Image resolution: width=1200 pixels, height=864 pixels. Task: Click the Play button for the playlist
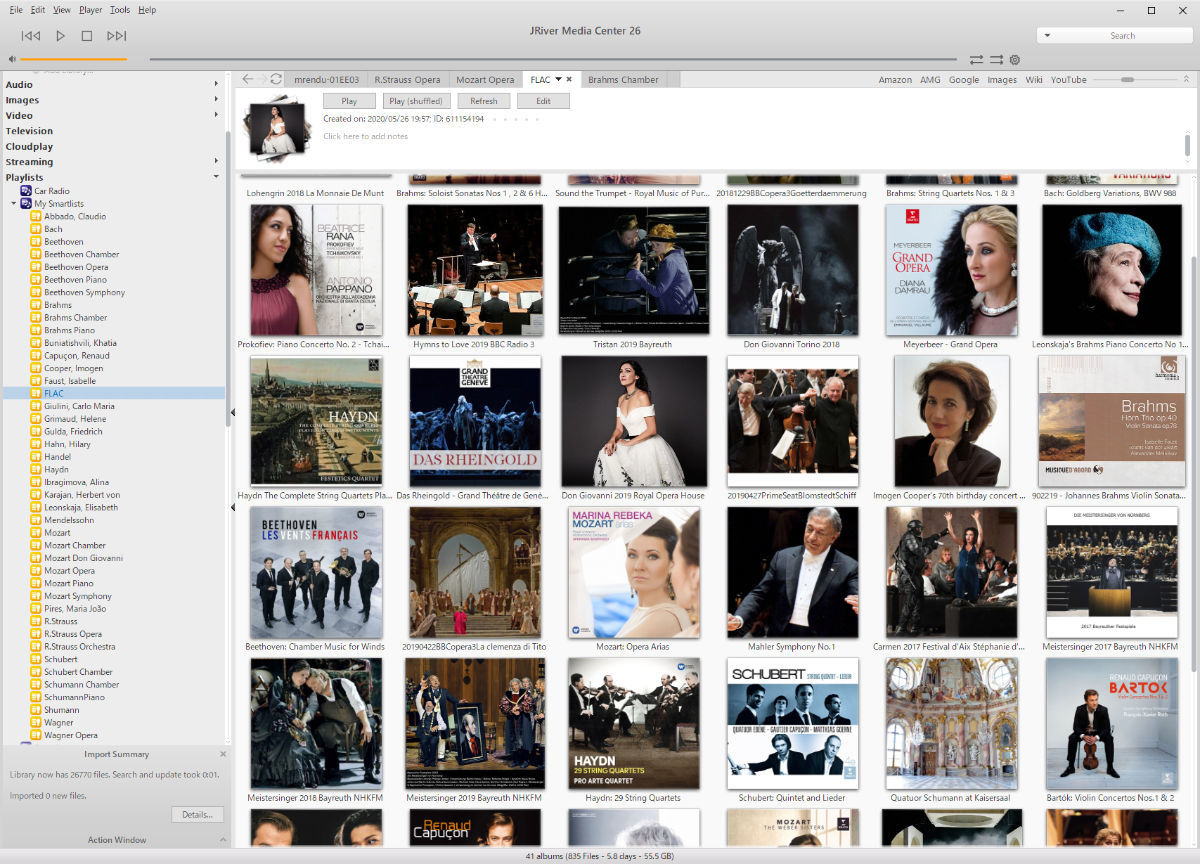pos(349,101)
